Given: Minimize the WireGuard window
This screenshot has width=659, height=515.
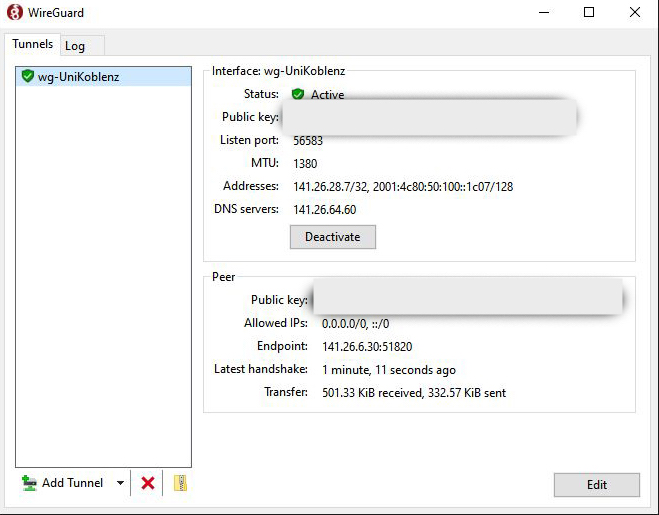Looking at the screenshot, I should pyautogui.click(x=544, y=12).
